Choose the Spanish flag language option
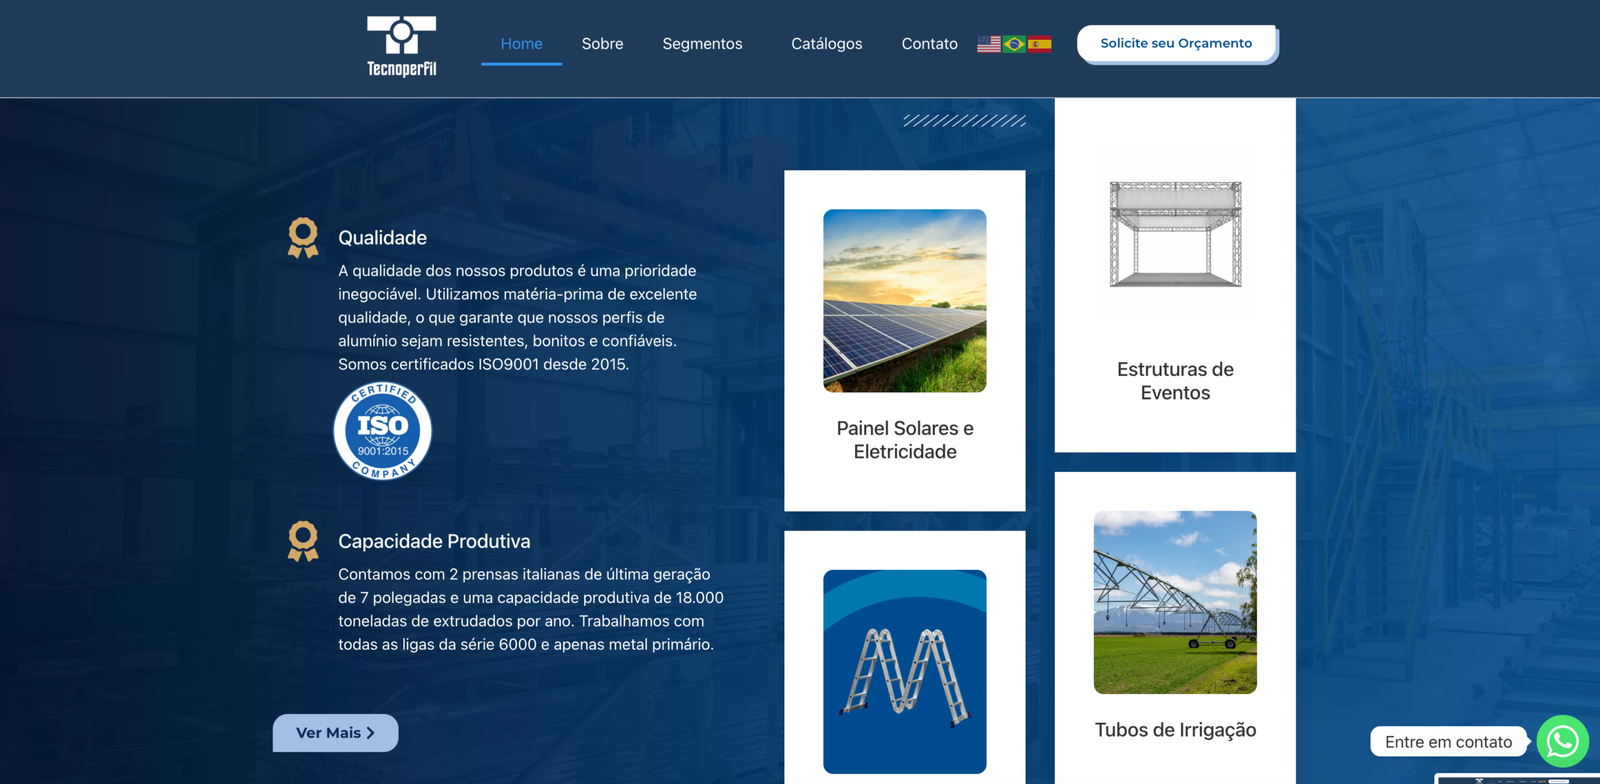 tap(1040, 44)
